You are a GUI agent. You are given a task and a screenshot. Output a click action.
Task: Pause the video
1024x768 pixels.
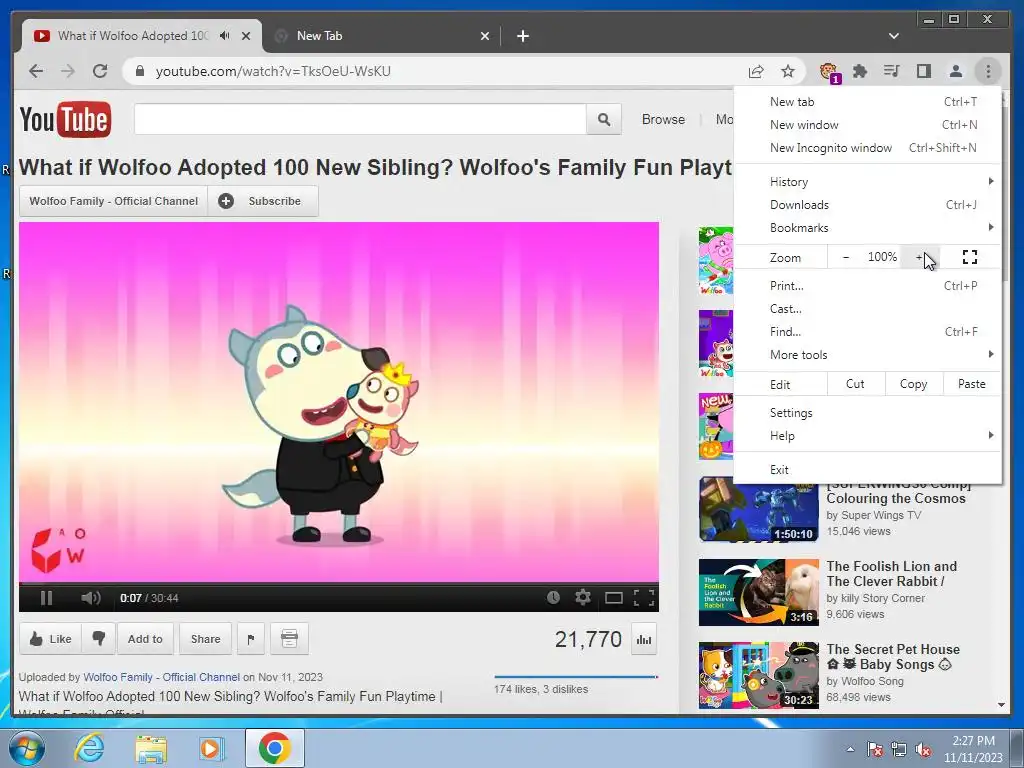pos(46,598)
